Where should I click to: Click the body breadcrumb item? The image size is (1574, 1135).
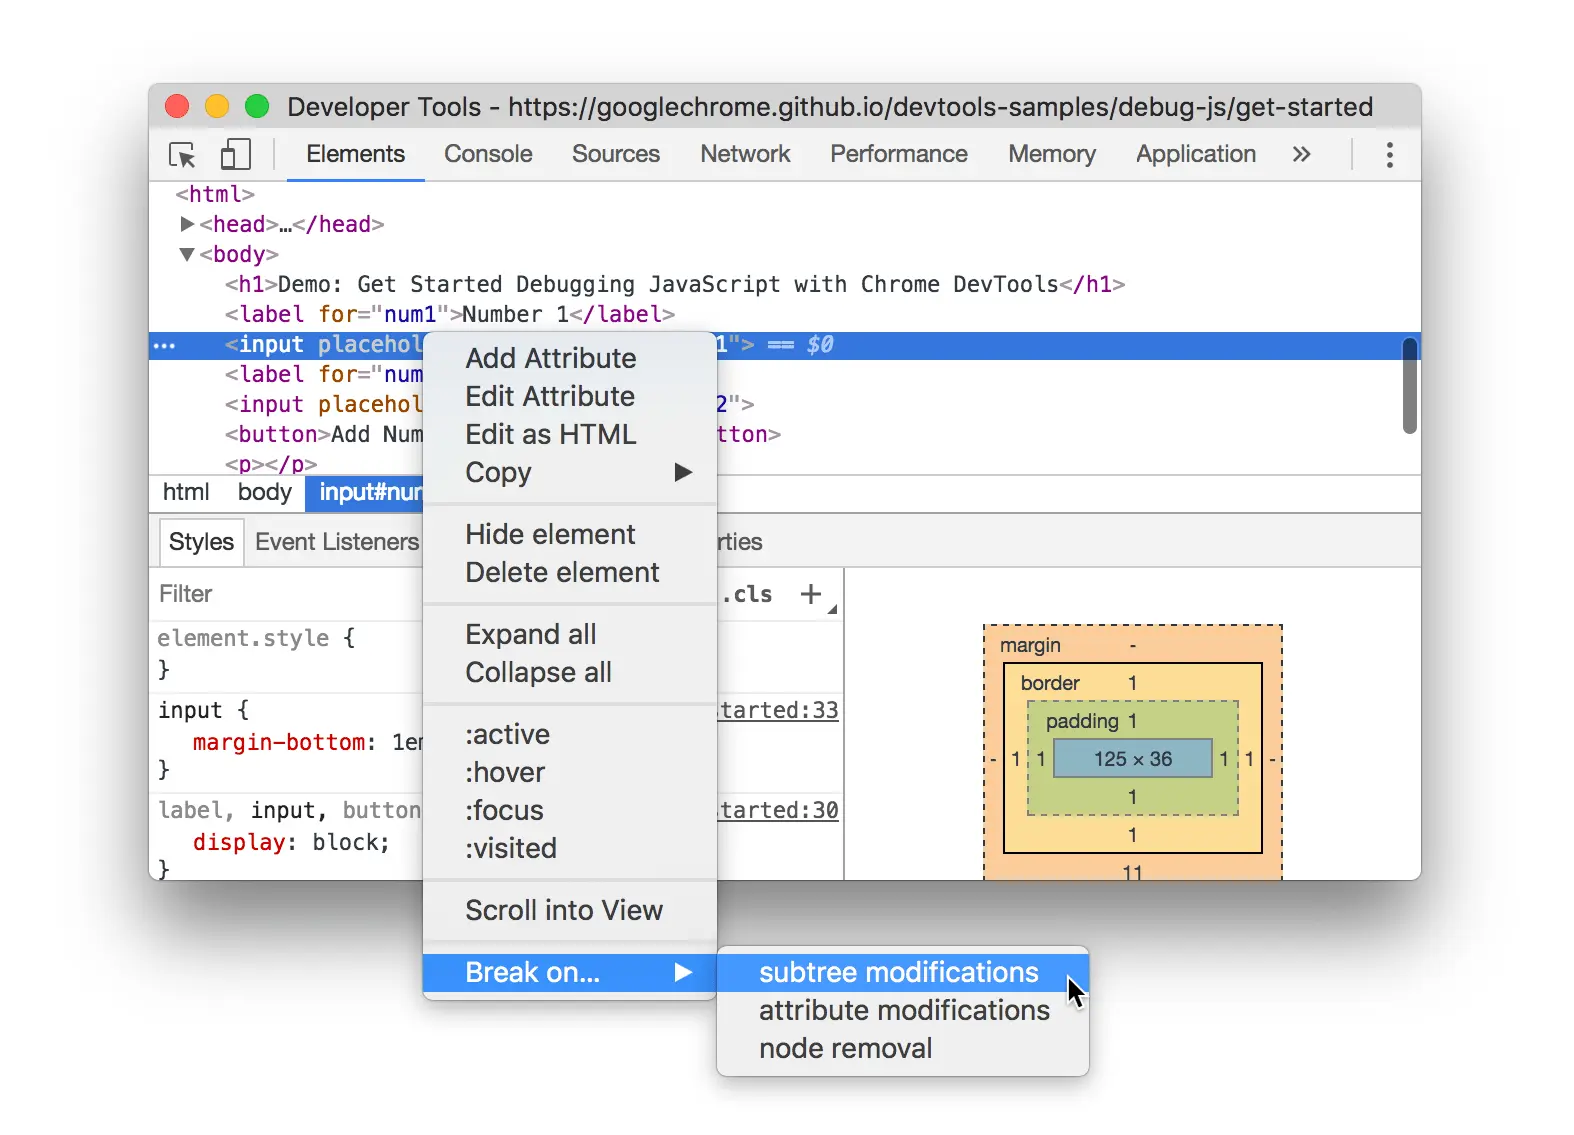coord(264,492)
